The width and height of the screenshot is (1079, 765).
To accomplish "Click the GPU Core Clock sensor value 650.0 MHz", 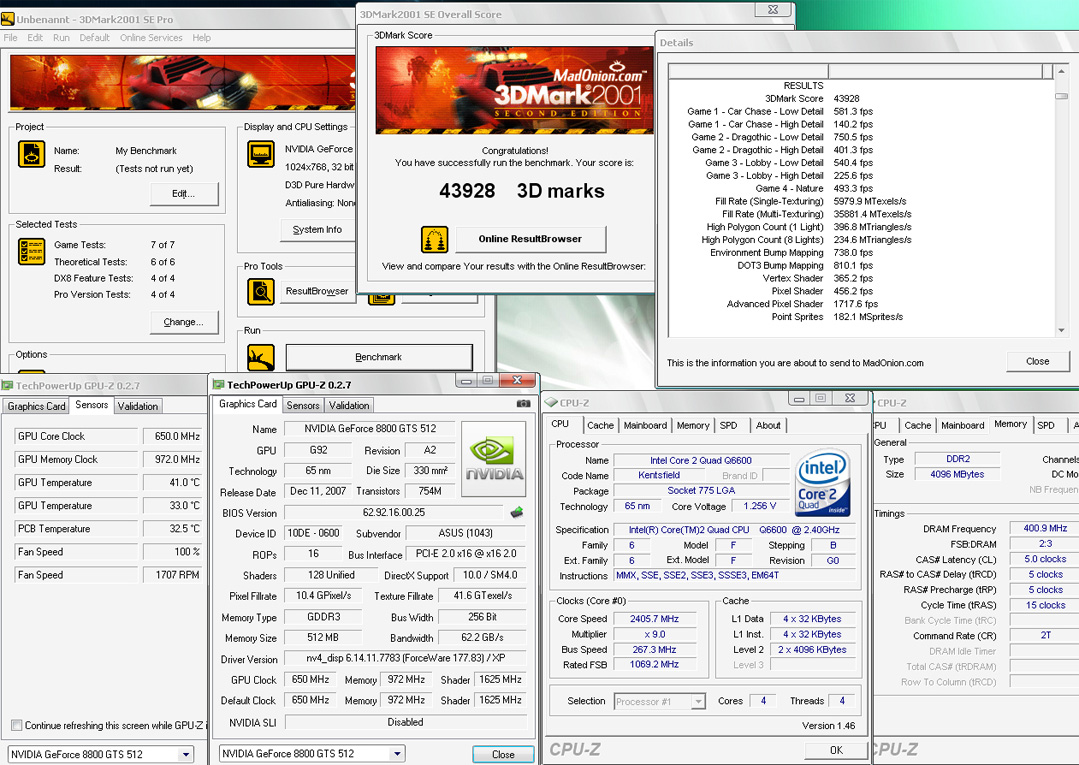I will coord(173,436).
